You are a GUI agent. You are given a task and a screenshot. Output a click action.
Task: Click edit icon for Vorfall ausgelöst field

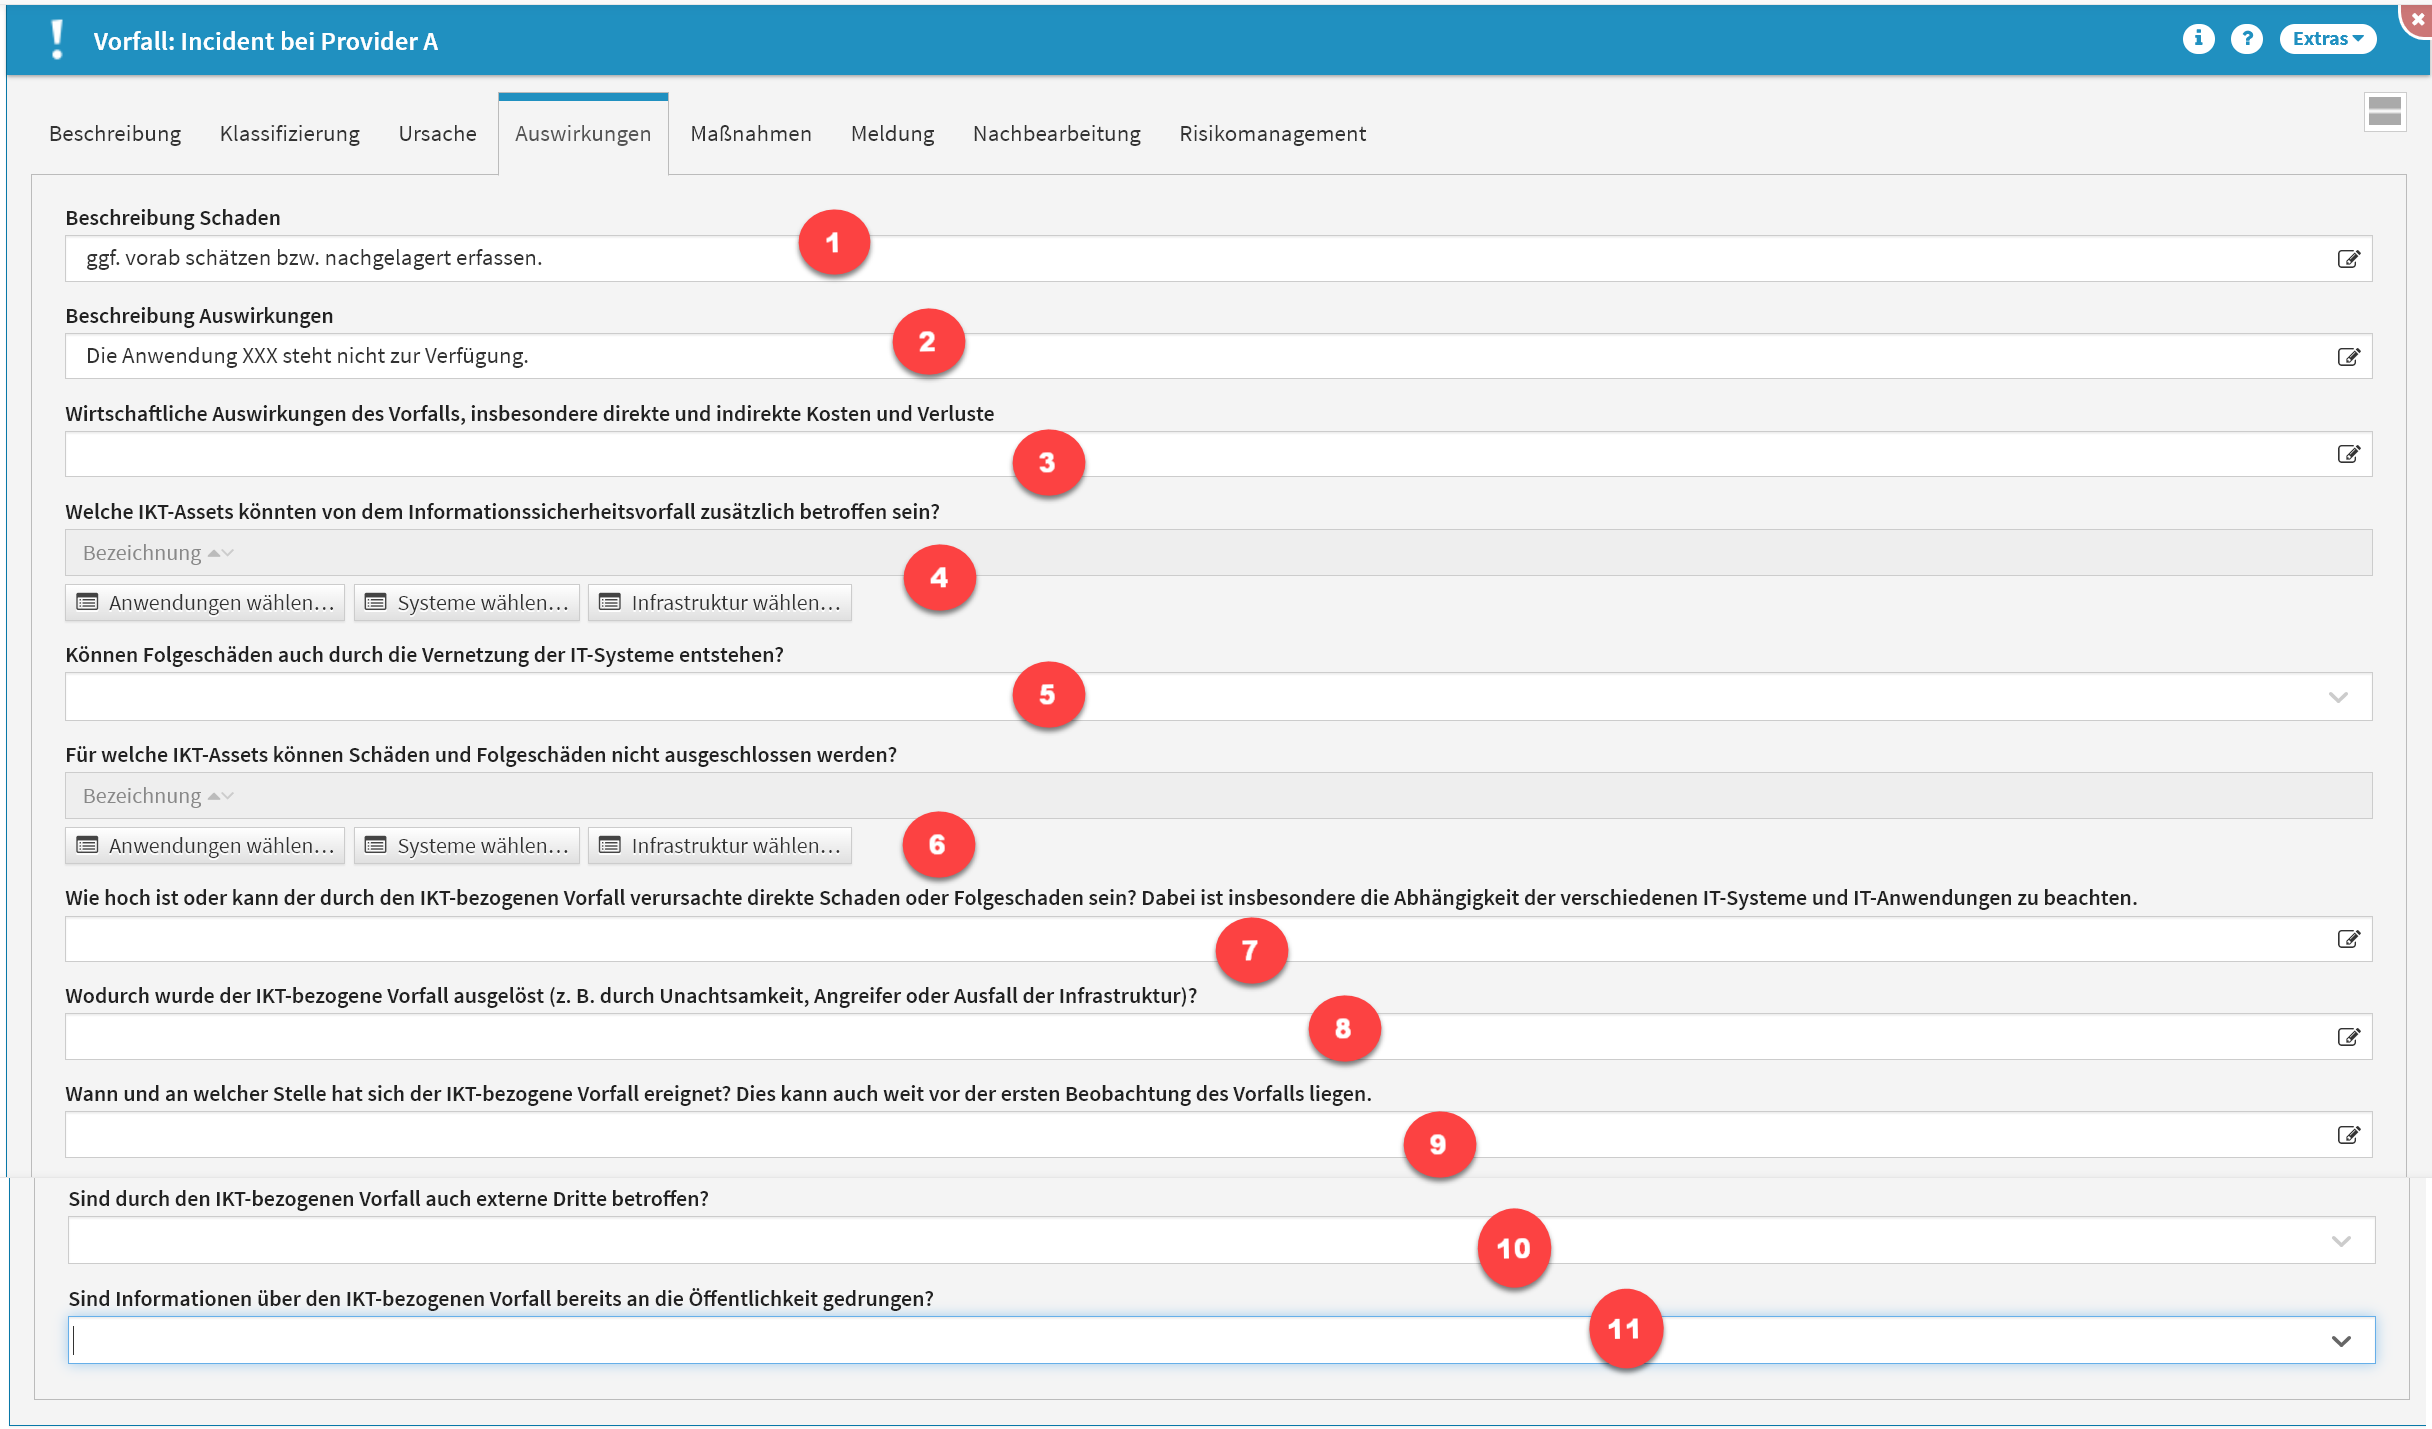[2348, 1037]
